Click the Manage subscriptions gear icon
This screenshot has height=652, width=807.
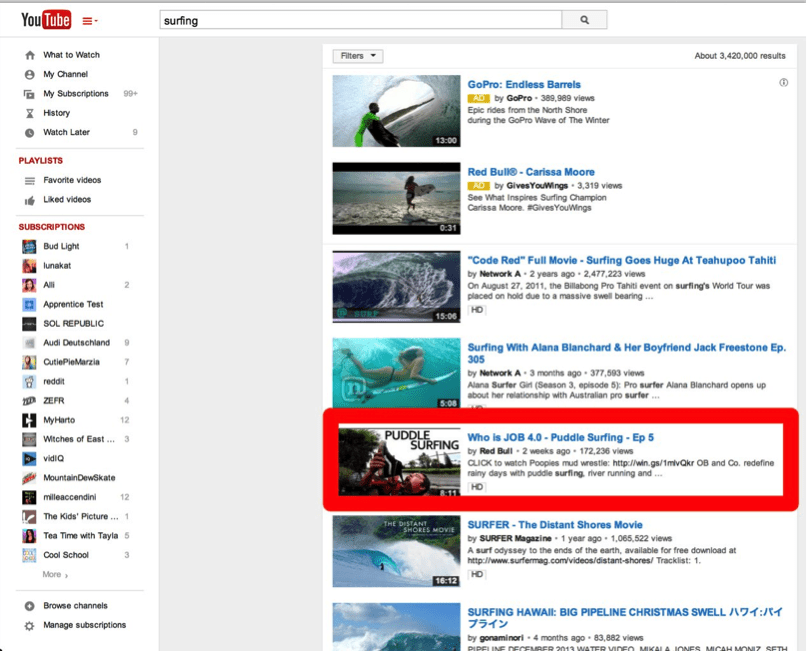[30, 626]
